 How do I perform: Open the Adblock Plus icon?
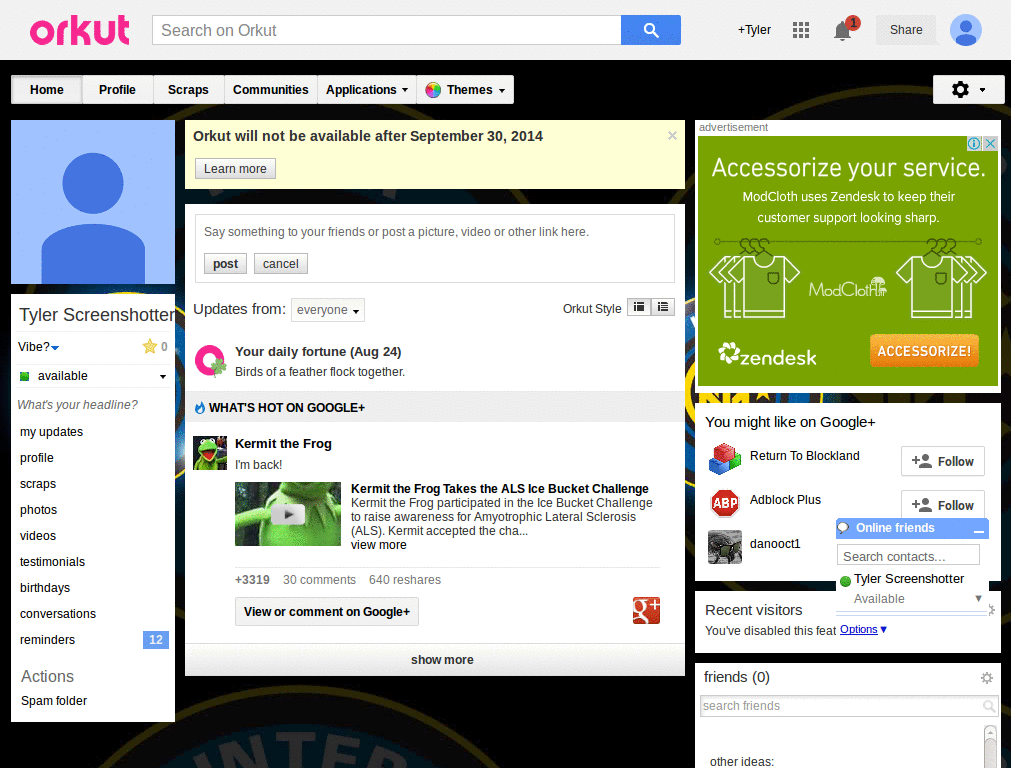click(x=725, y=503)
